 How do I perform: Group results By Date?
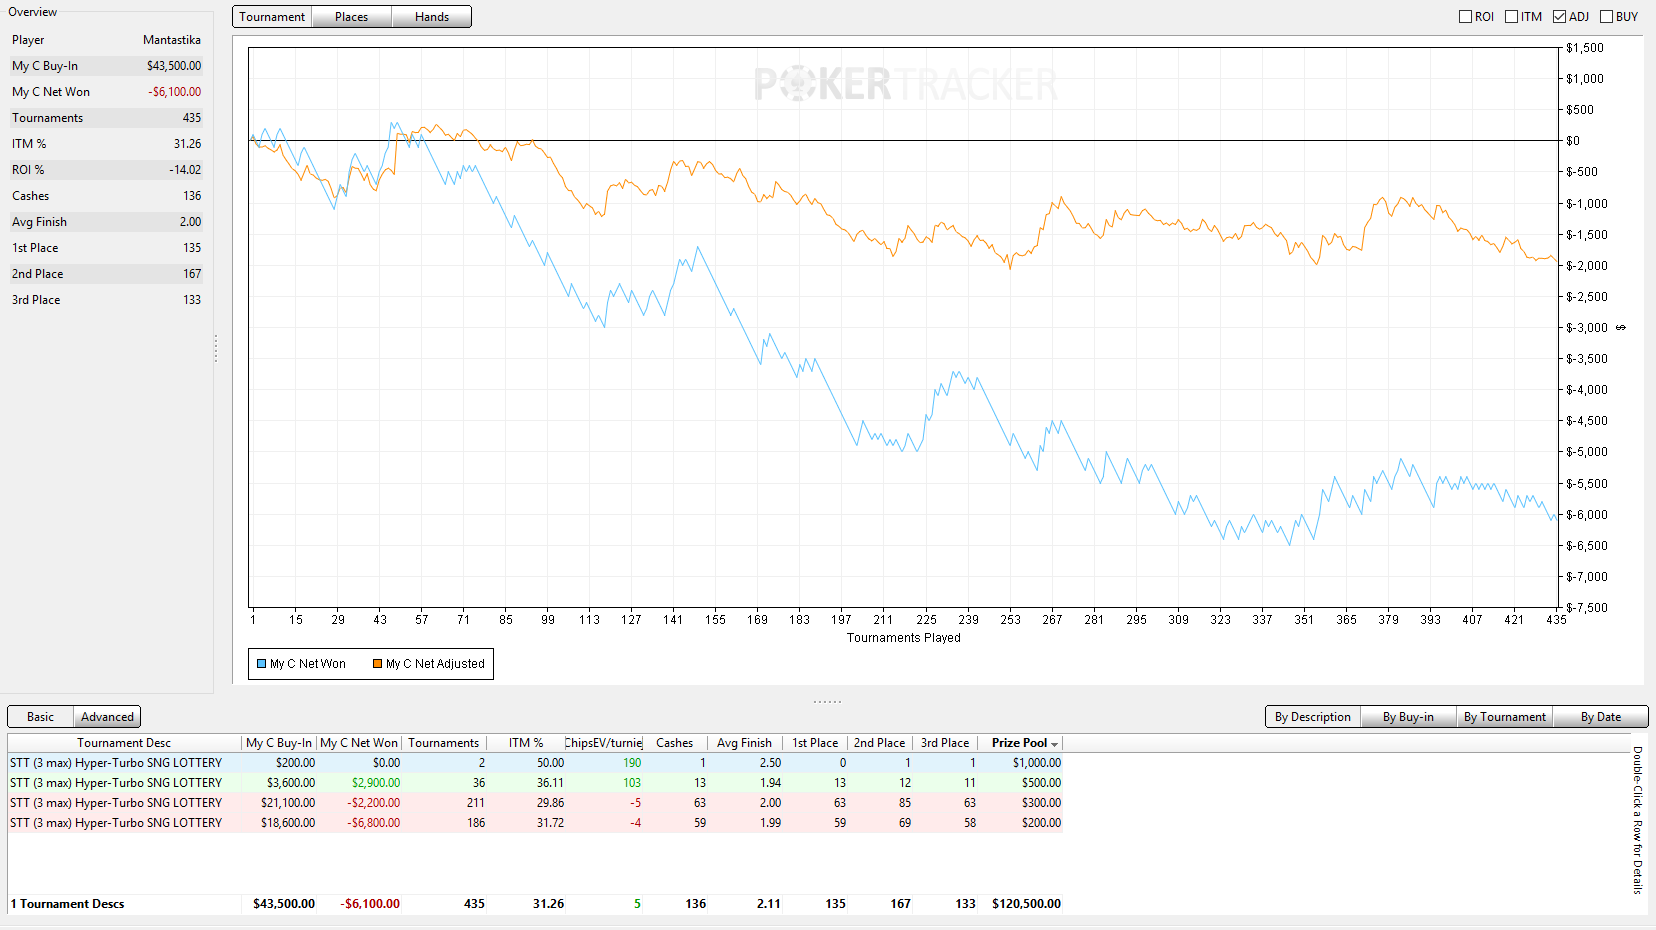(1601, 717)
